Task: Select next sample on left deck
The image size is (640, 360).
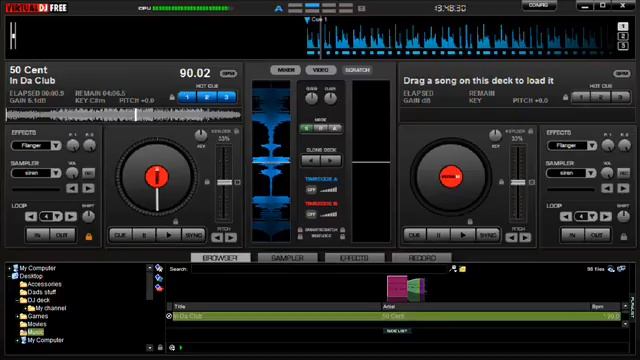Action: click(88, 188)
